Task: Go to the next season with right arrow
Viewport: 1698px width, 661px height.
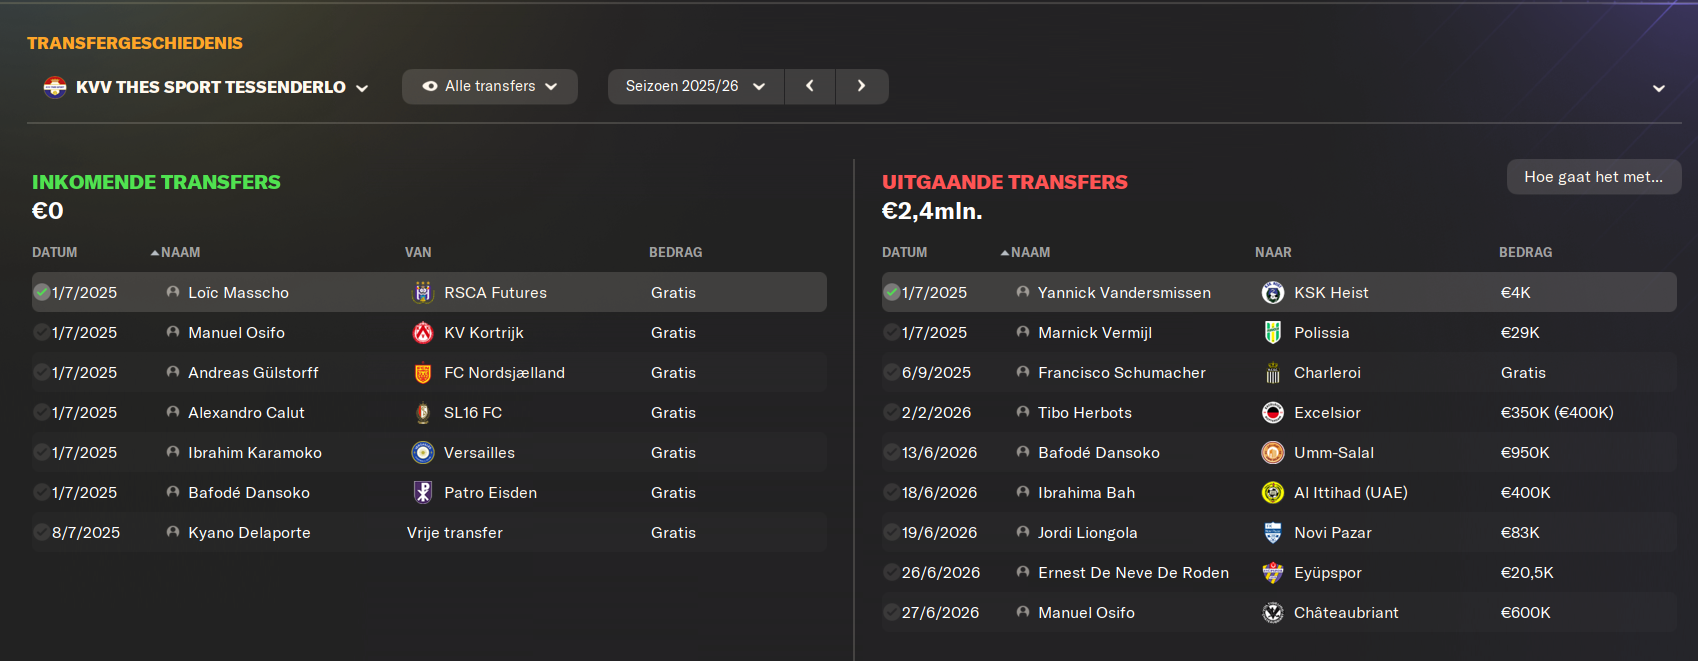Action: pos(861,86)
